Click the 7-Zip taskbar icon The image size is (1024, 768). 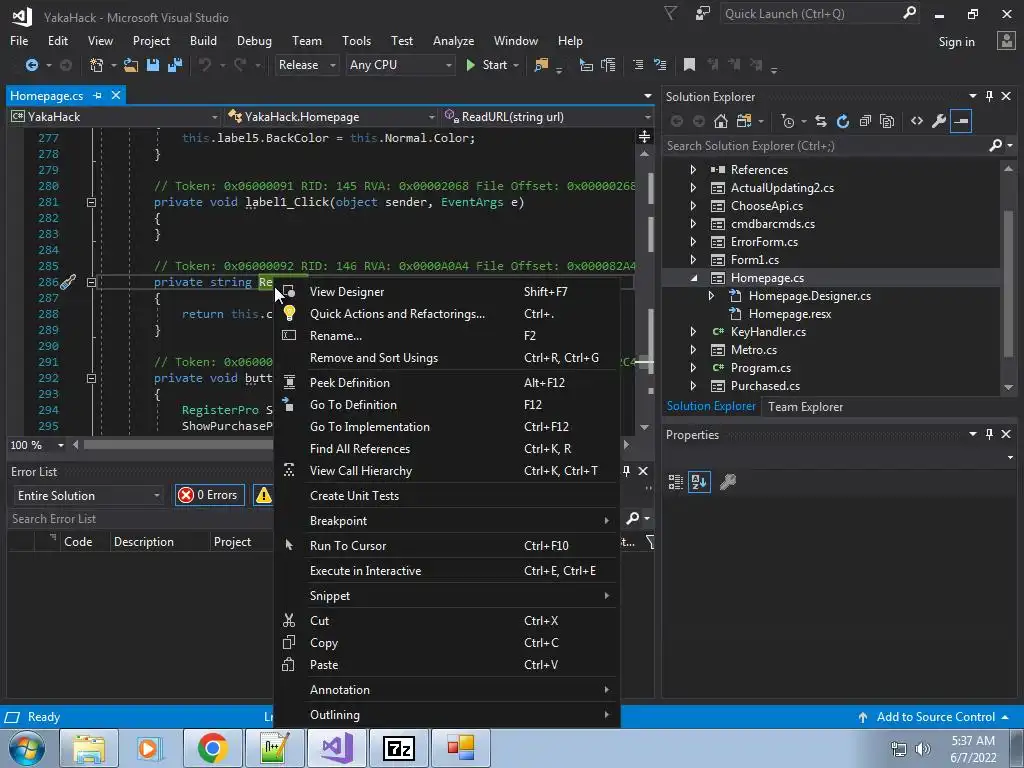tap(399, 748)
